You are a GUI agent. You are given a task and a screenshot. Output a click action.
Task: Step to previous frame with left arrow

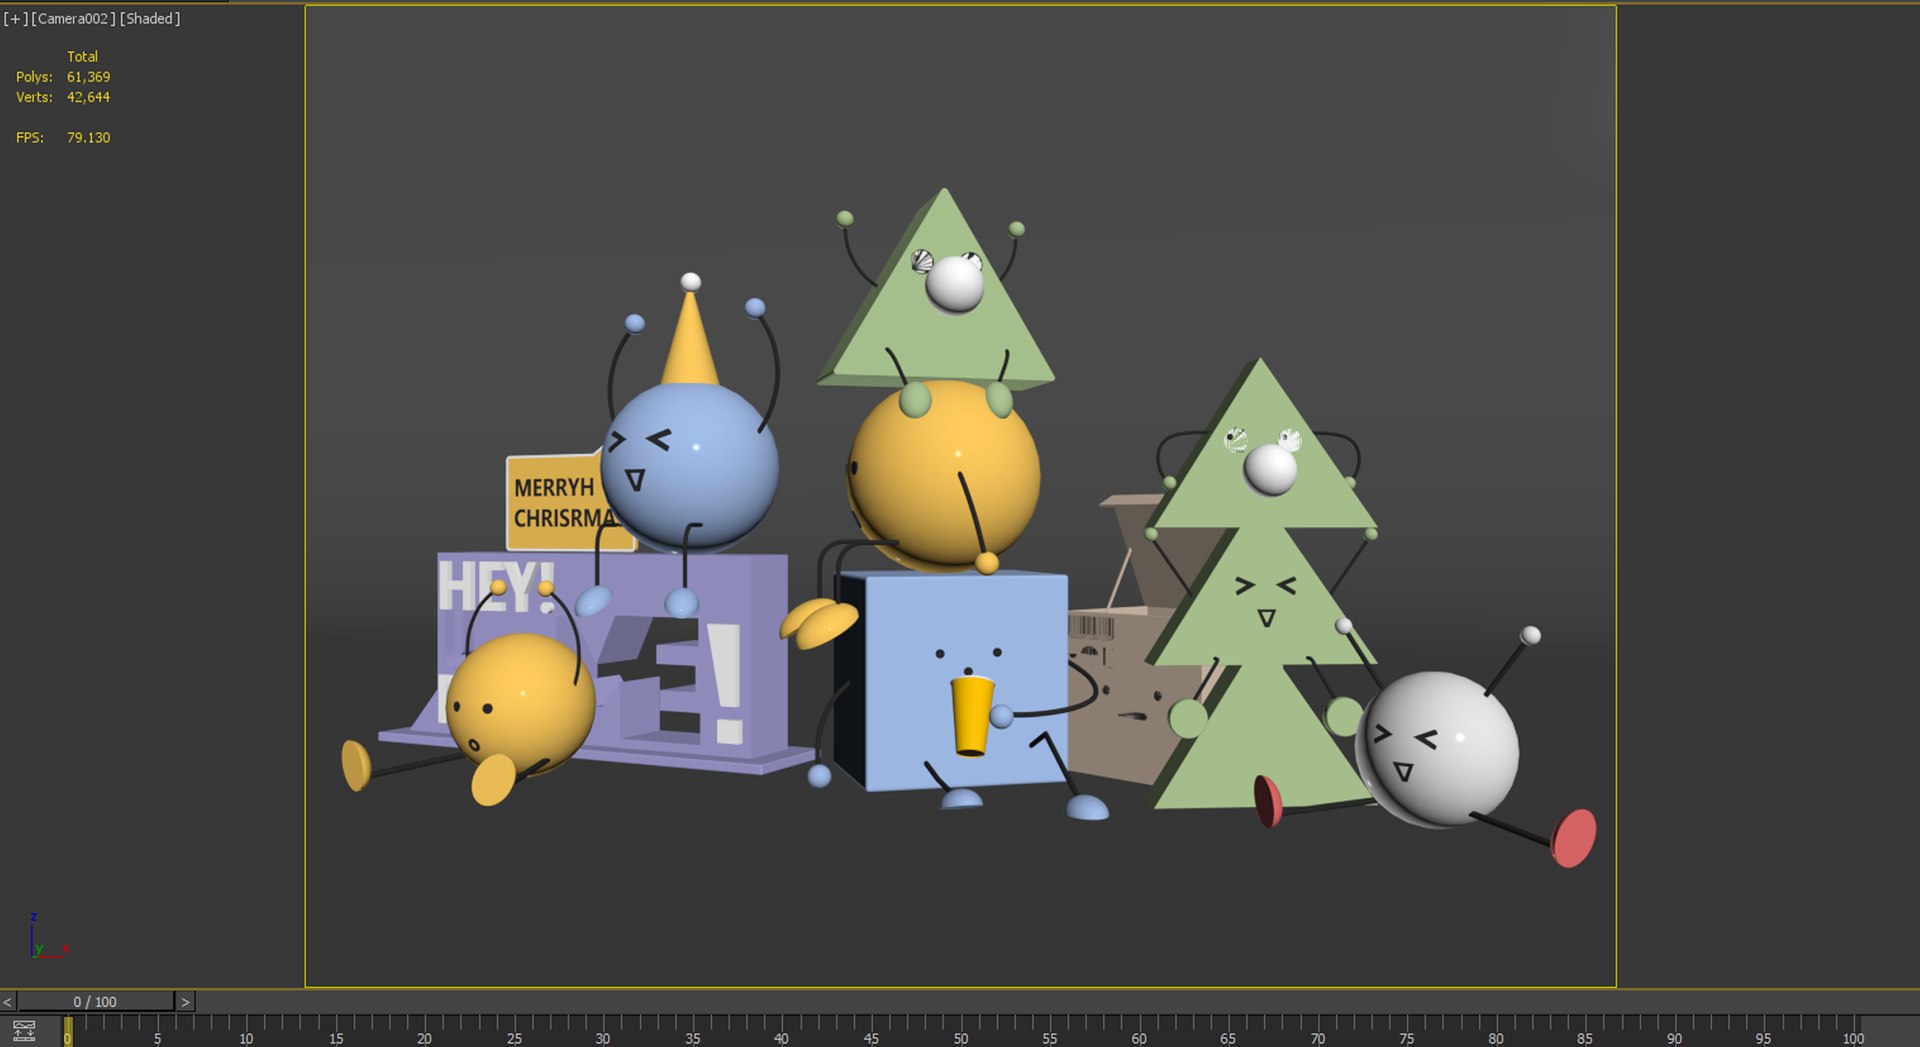(x=8, y=1001)
